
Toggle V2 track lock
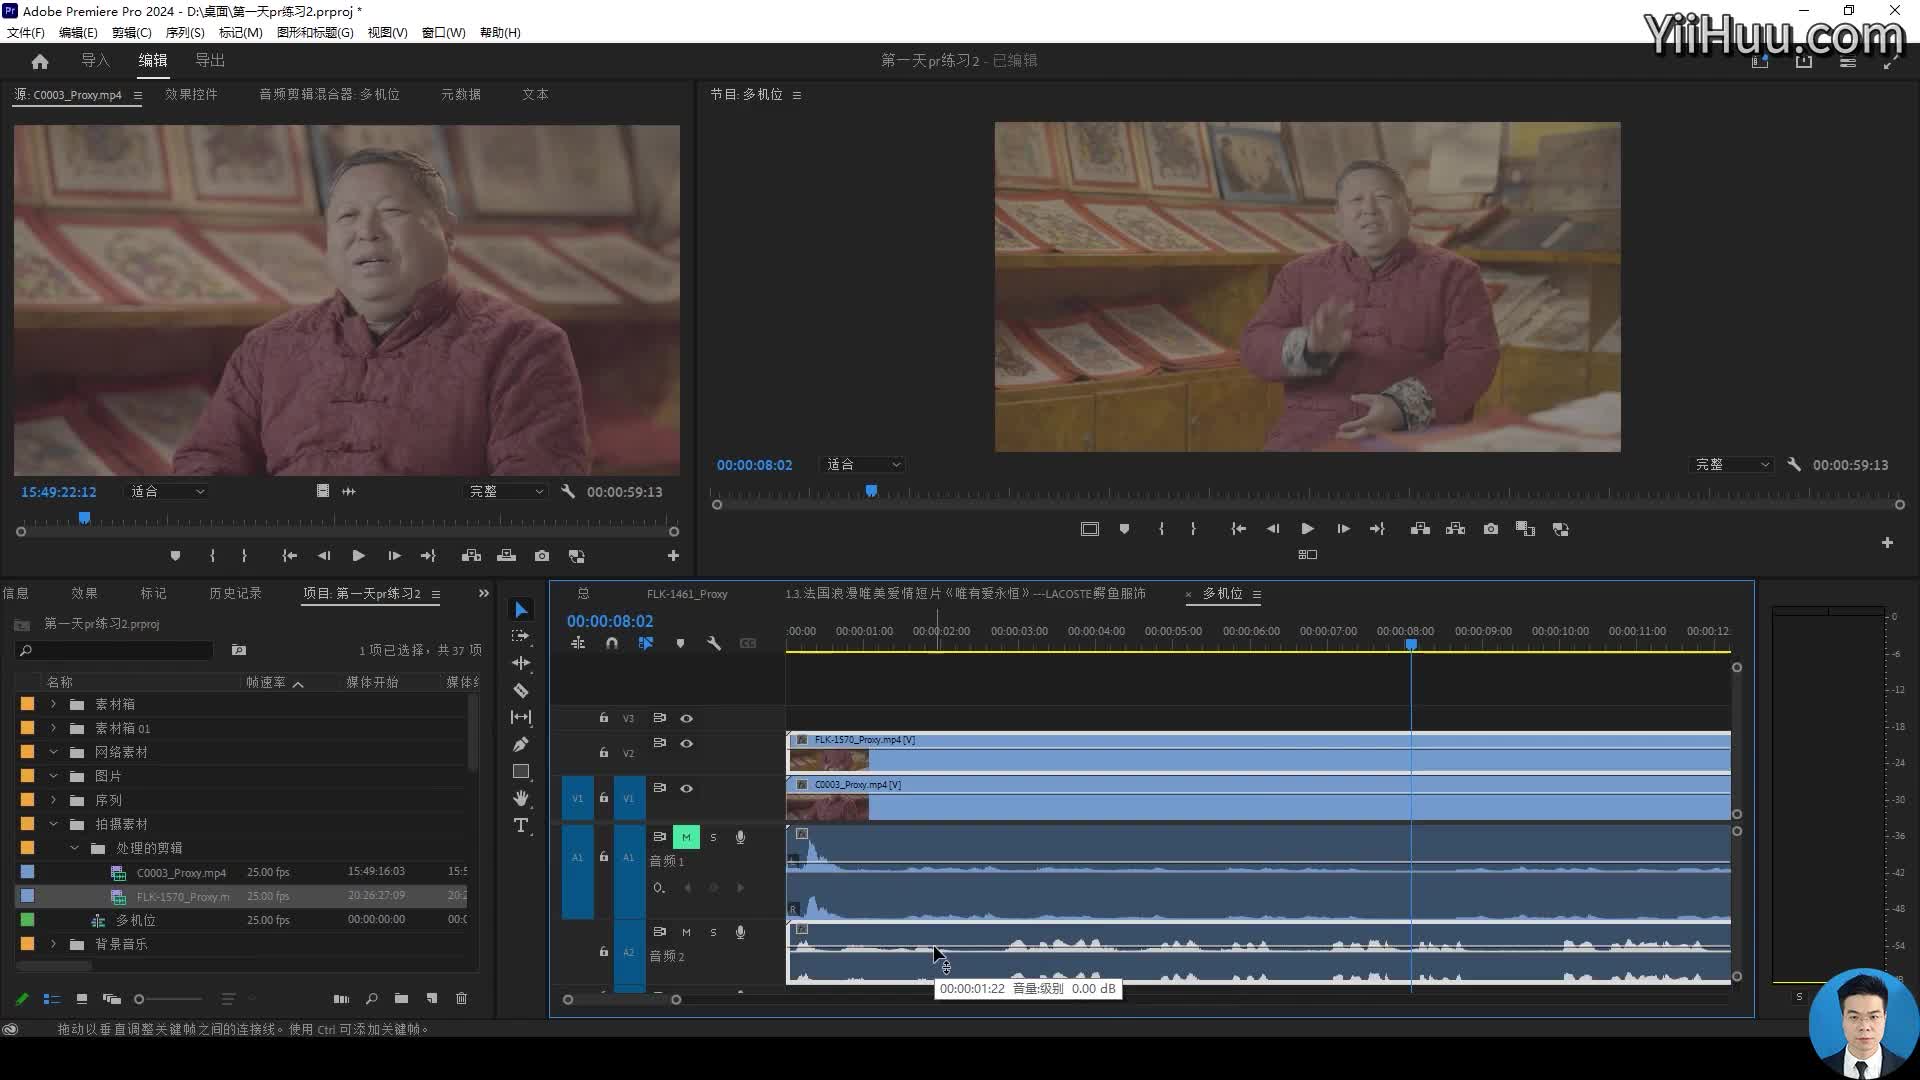coord(603,753)
